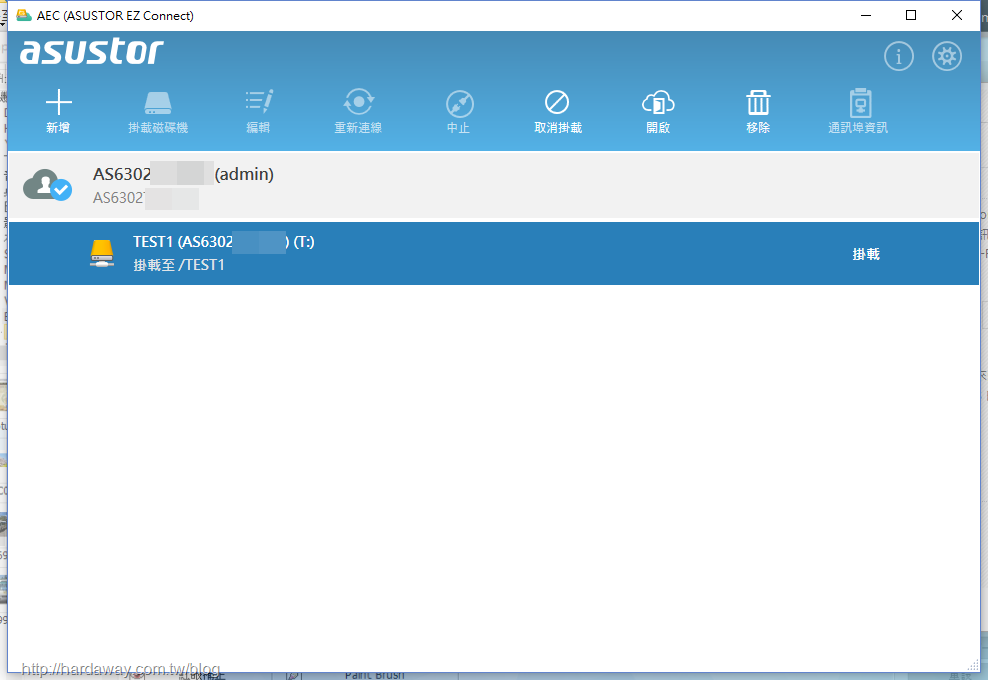Viewport: 988px width, 680px height.
Task: Click the 中止 abort connection icon
Action: click(459, 103)
